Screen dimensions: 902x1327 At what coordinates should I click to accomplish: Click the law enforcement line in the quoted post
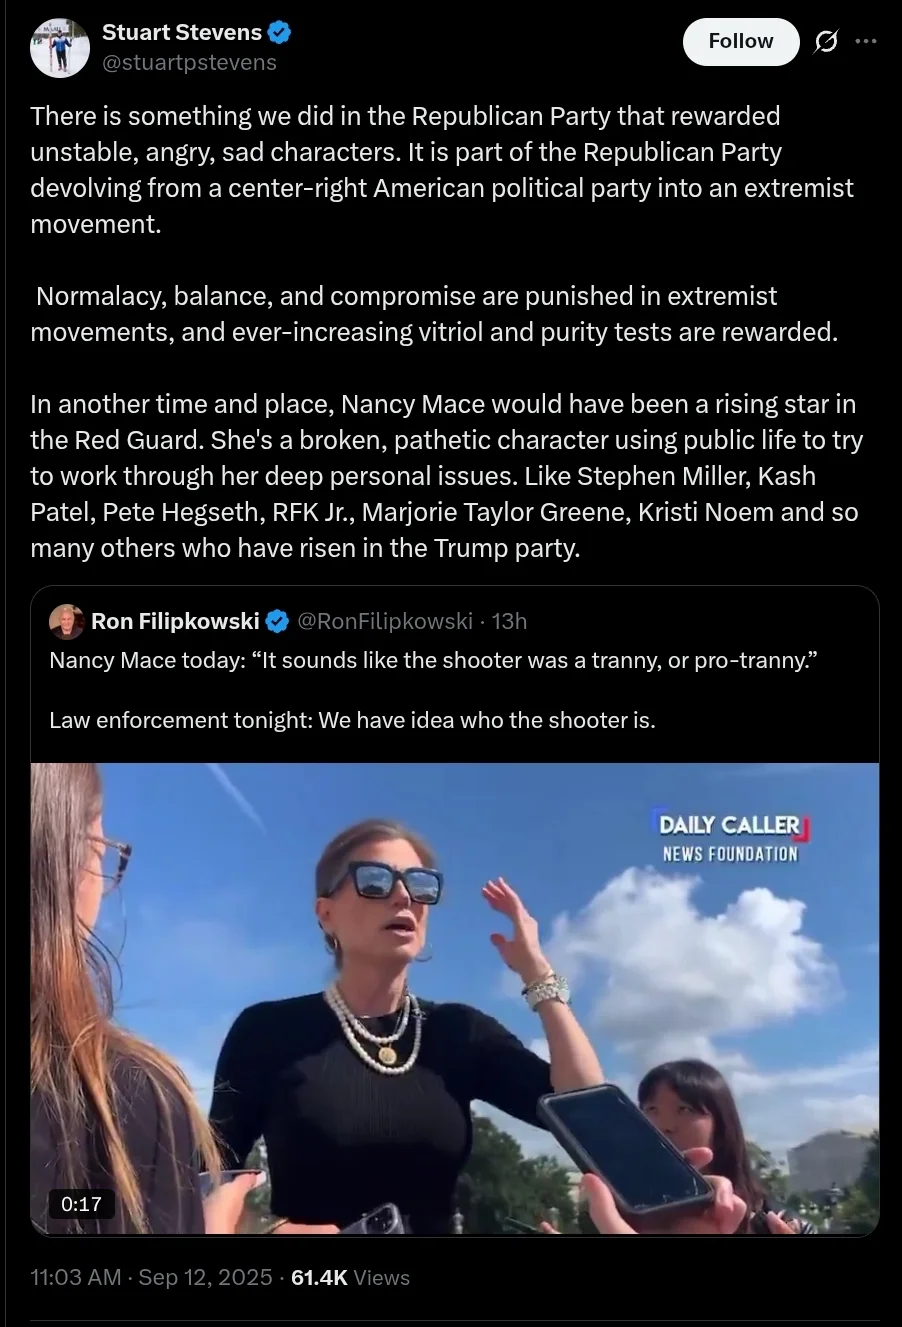(352, 720)
